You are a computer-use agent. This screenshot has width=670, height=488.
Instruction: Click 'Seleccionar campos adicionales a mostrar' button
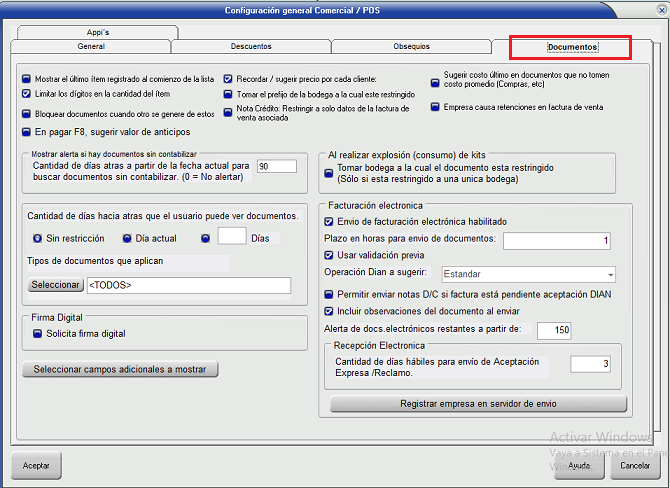tap(120, 369)
